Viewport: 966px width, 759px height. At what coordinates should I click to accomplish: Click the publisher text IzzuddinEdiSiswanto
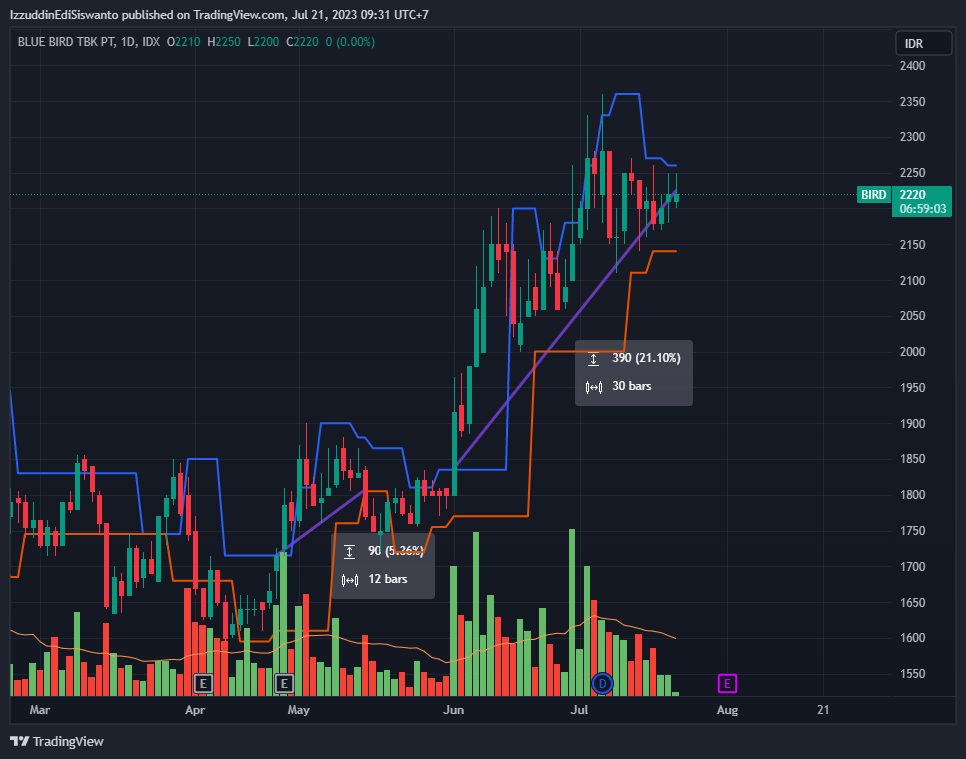pos(64,15)
